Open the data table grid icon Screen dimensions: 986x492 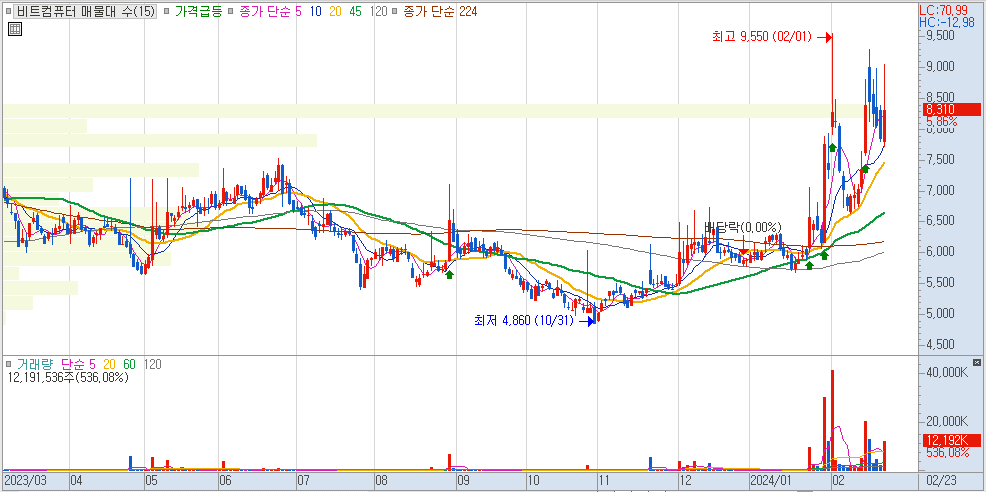(x=14, y=29)
